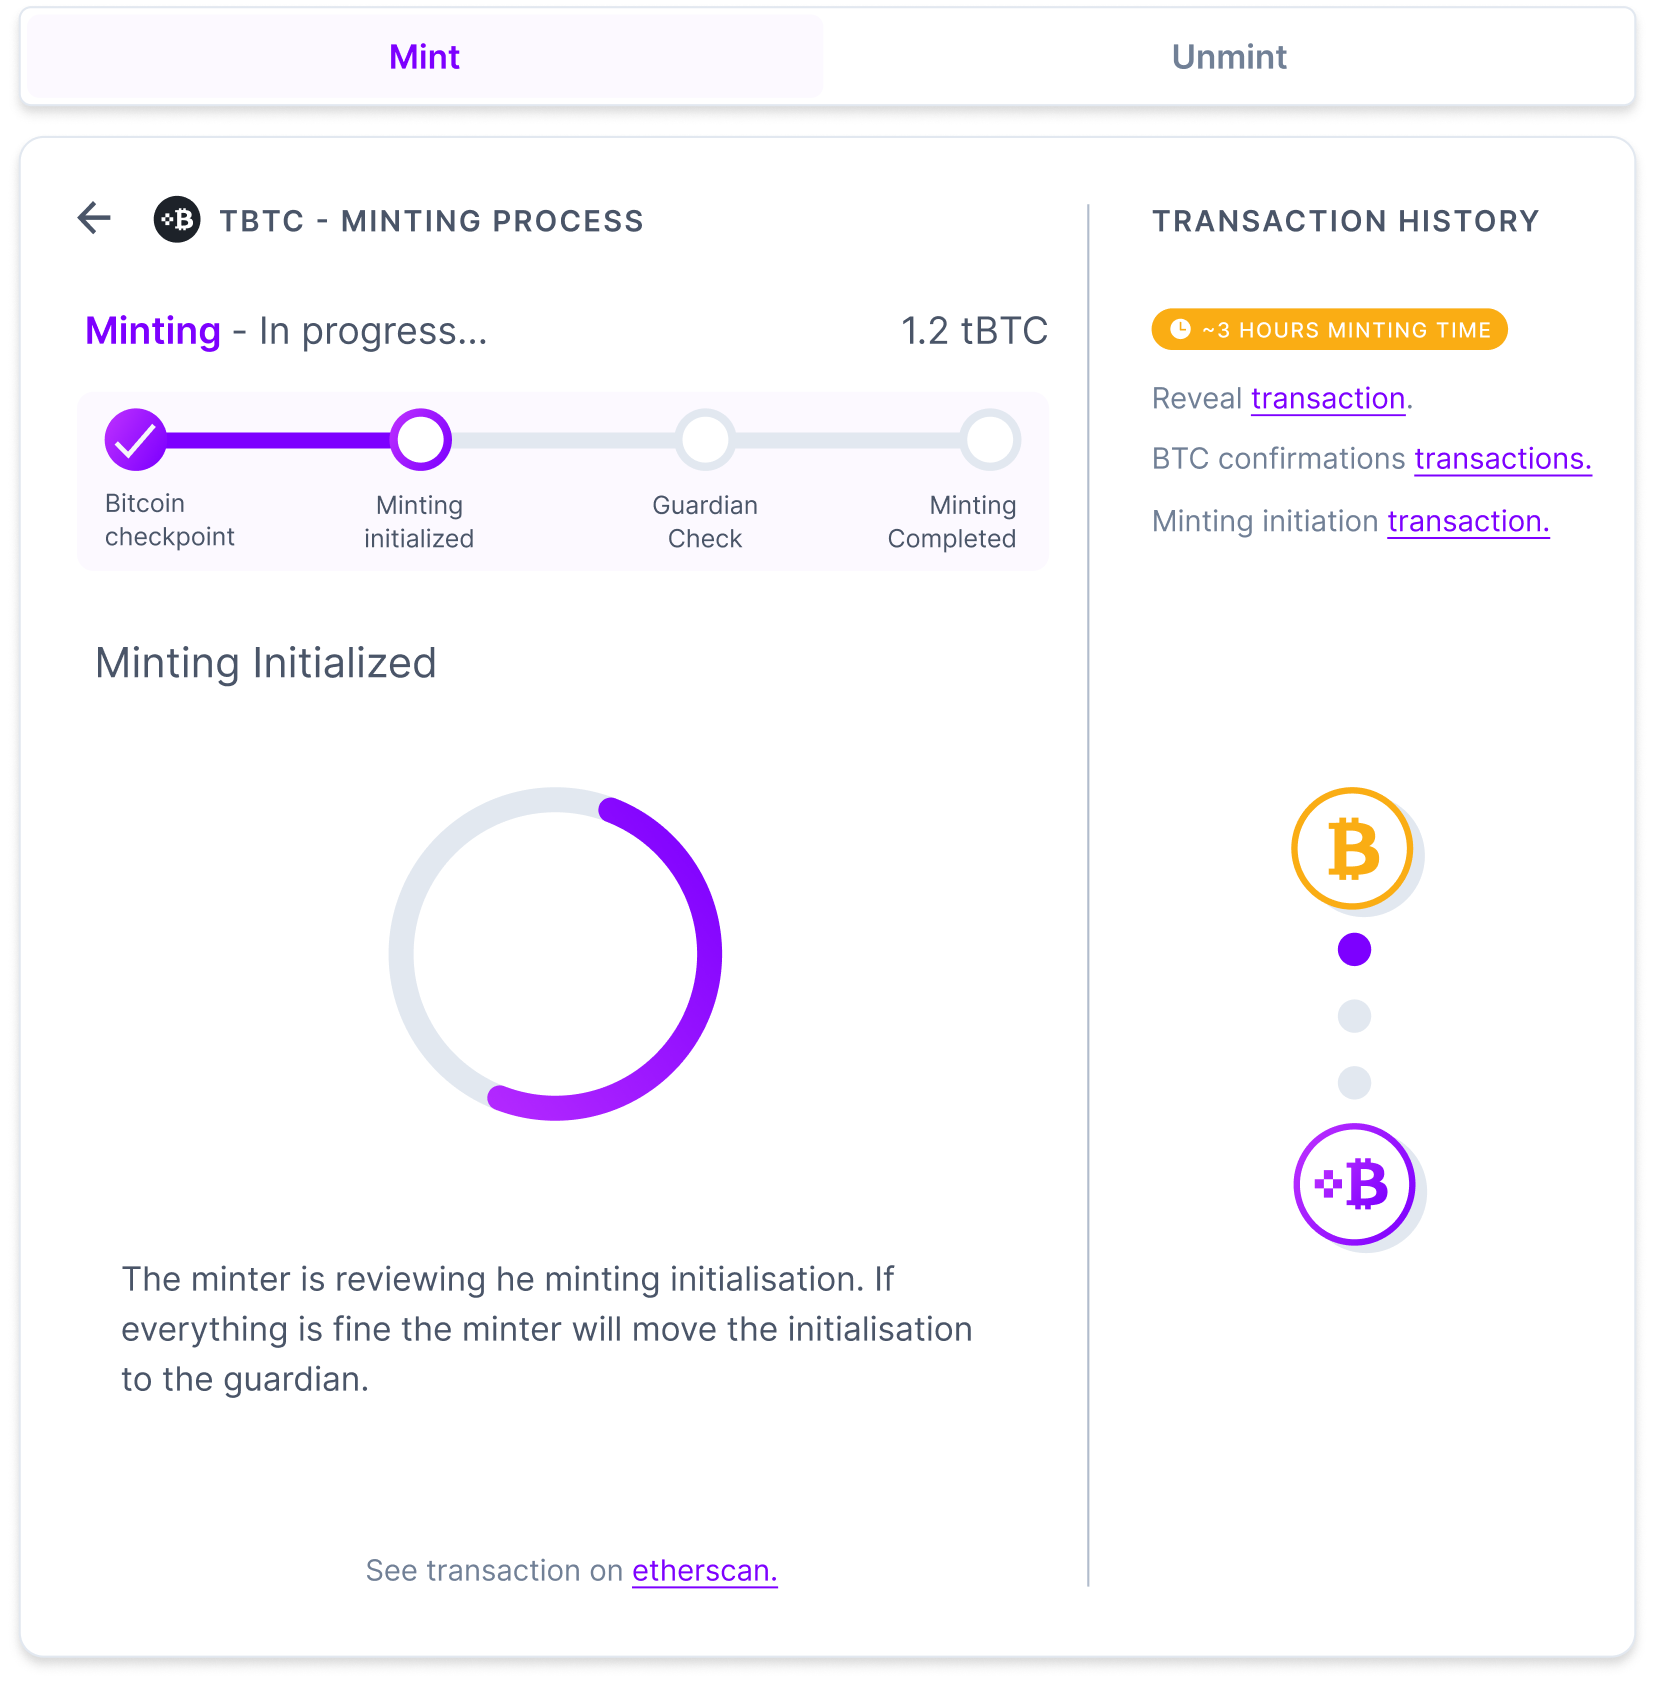Expand the BTC confirmations transactions entry
This screenshot has width=1660, height=1688.
click(x=1502, y=459)
